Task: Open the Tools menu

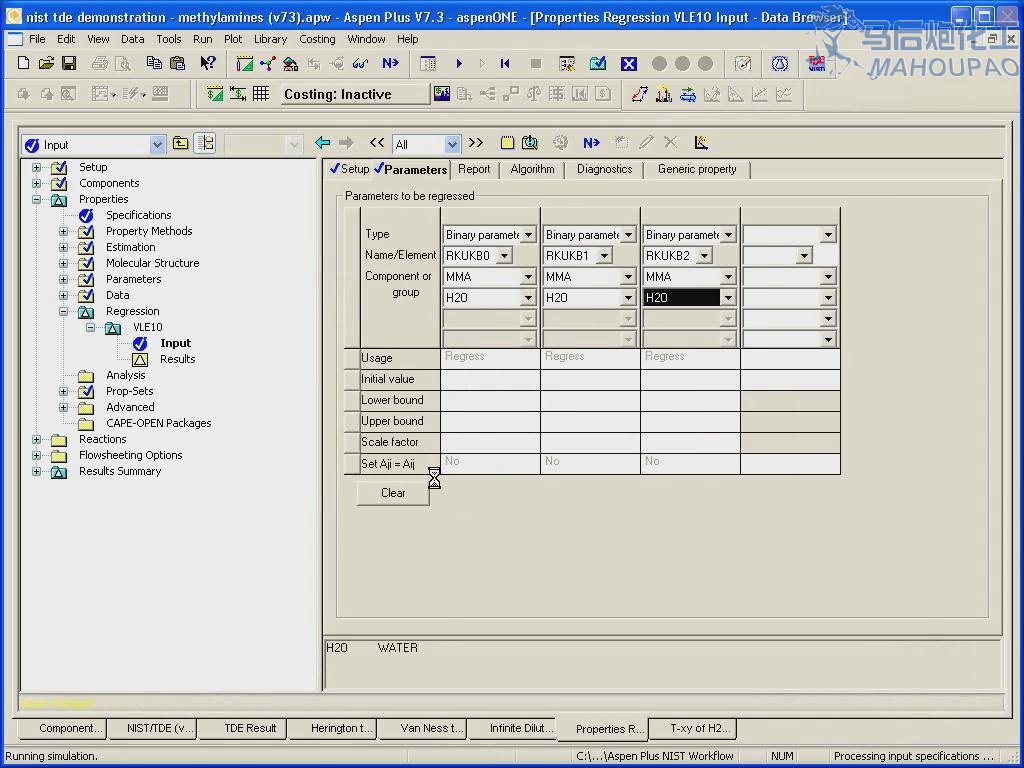Action: [x=168, y=39]
